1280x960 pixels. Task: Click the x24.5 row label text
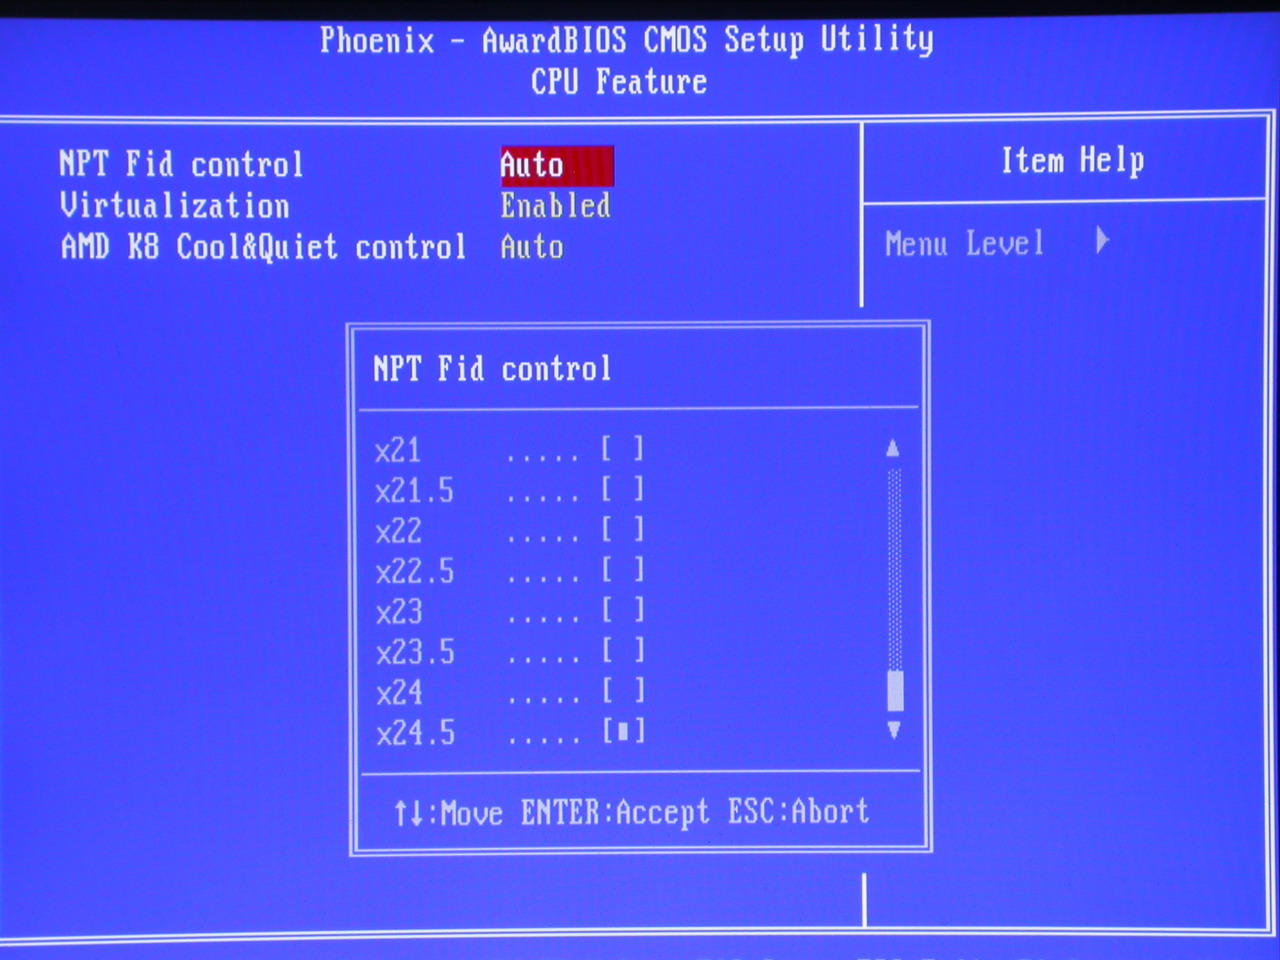(415, 733)
